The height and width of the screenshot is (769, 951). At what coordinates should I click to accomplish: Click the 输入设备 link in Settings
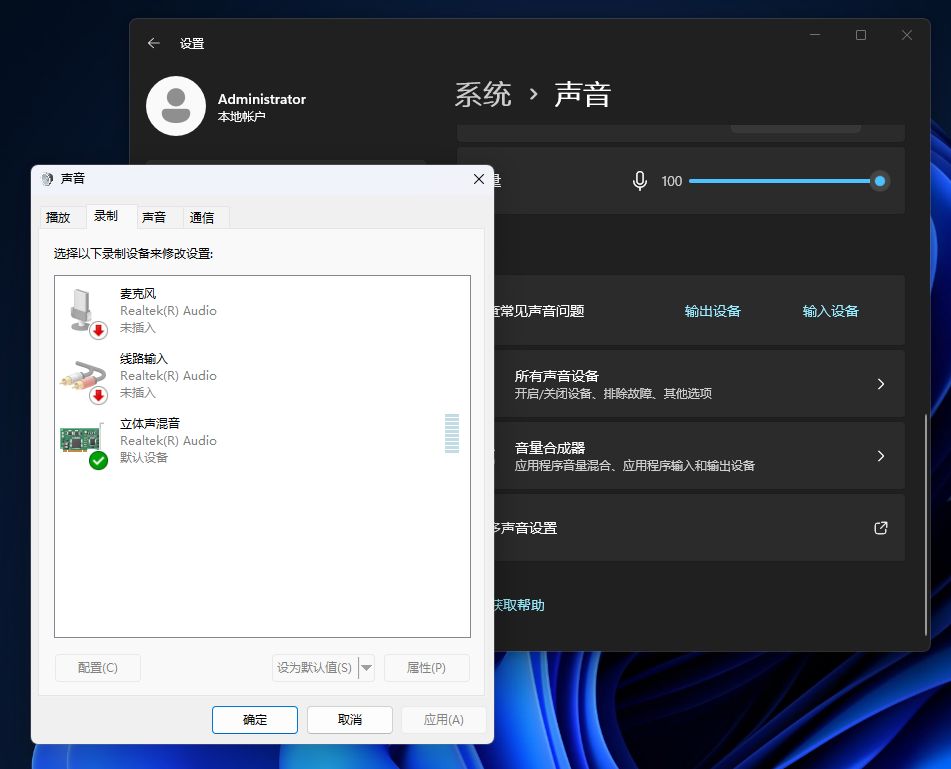click(x=831, y=311)
